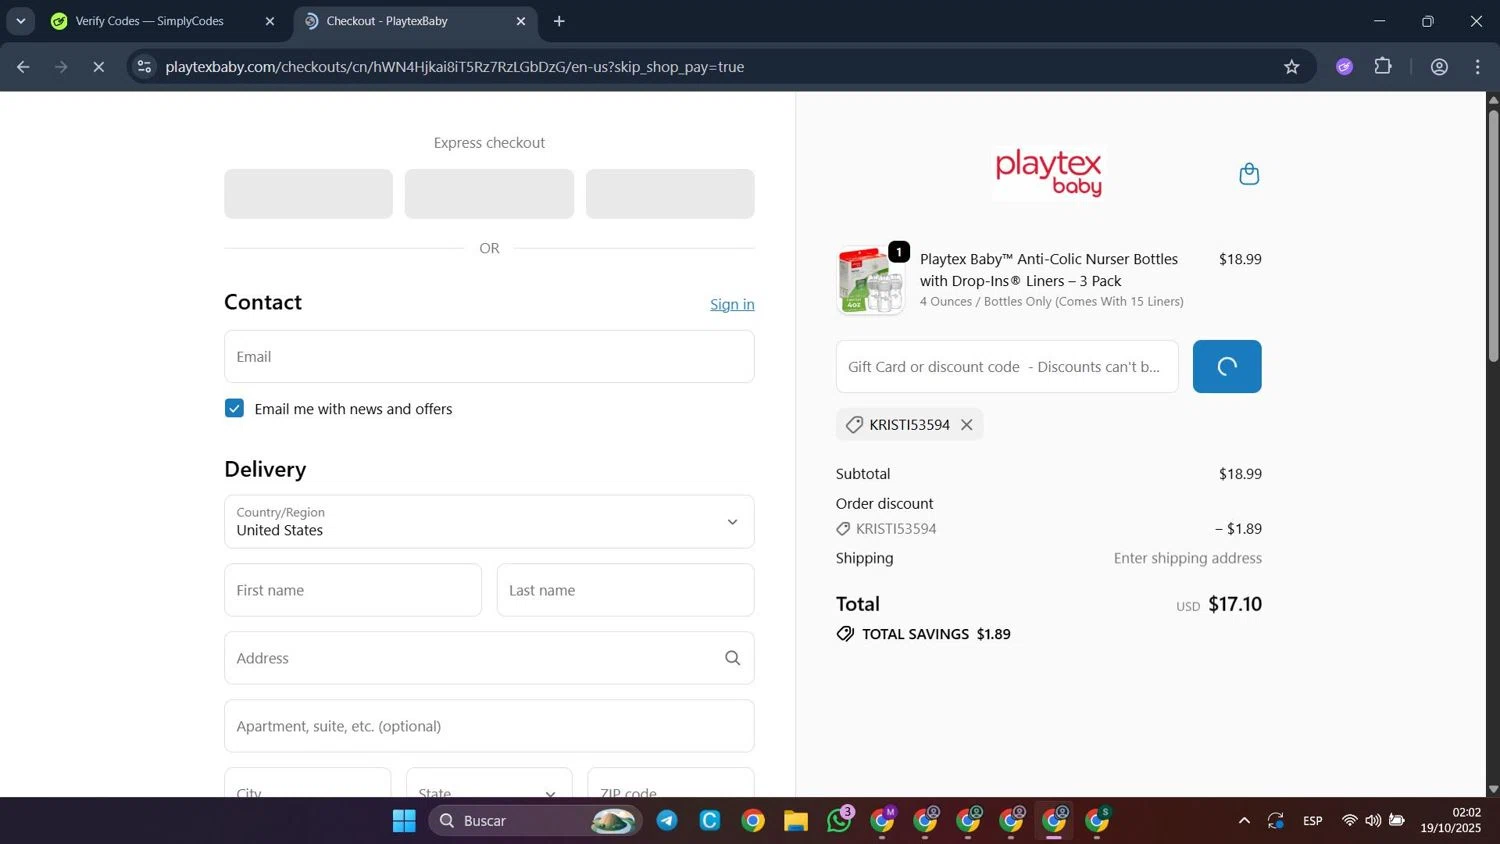
Task: Show hidden system tray icons
Action: (x=1244, y=821)
